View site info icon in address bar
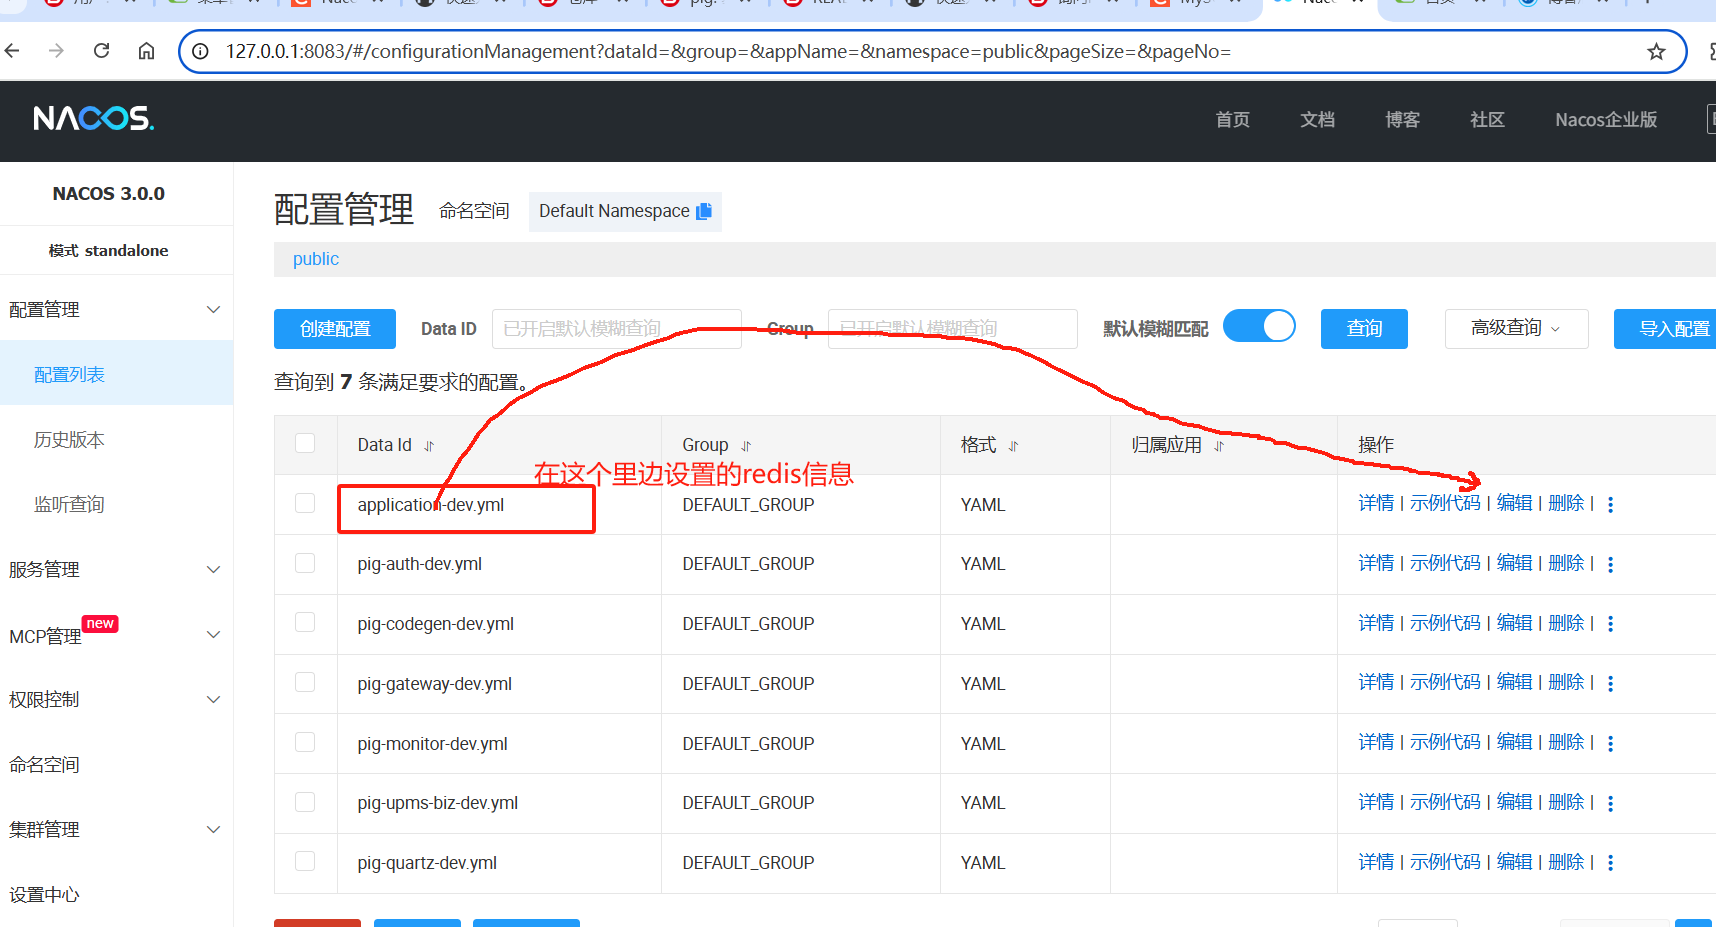 (201, 51)
